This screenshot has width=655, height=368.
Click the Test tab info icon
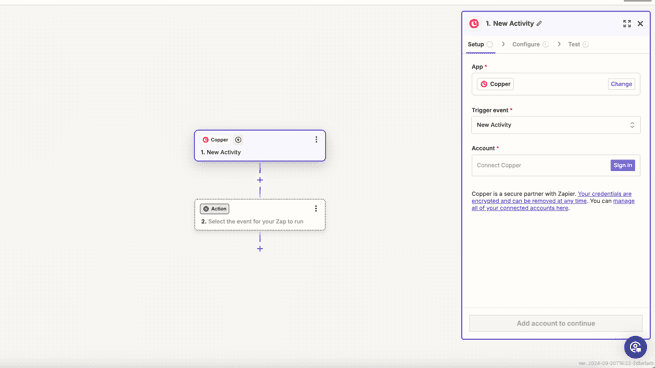click(586, 44)
